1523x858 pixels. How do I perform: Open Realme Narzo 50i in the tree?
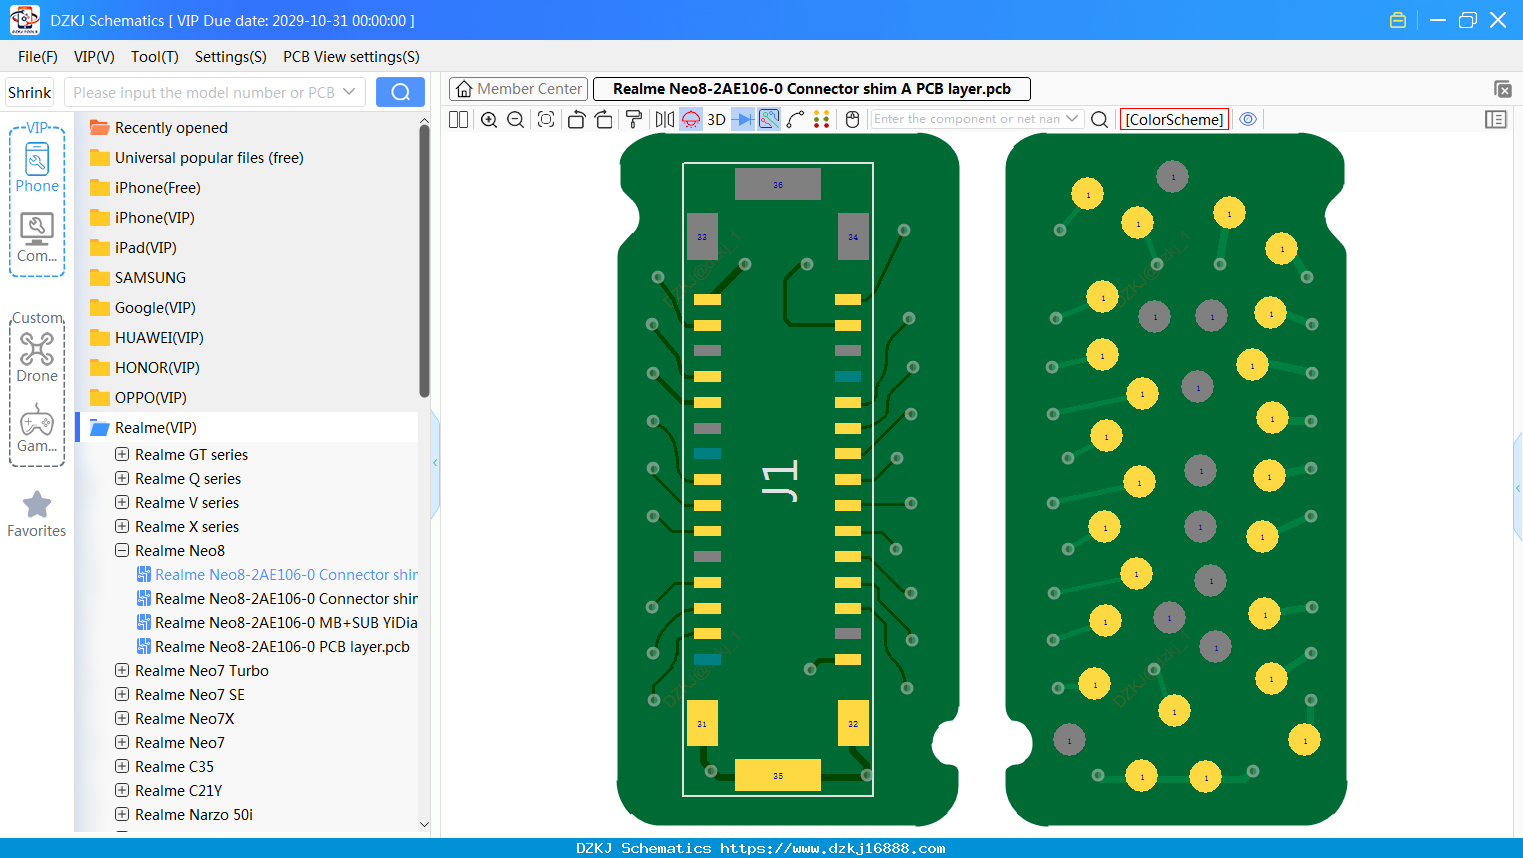click(x=194, y=814)
